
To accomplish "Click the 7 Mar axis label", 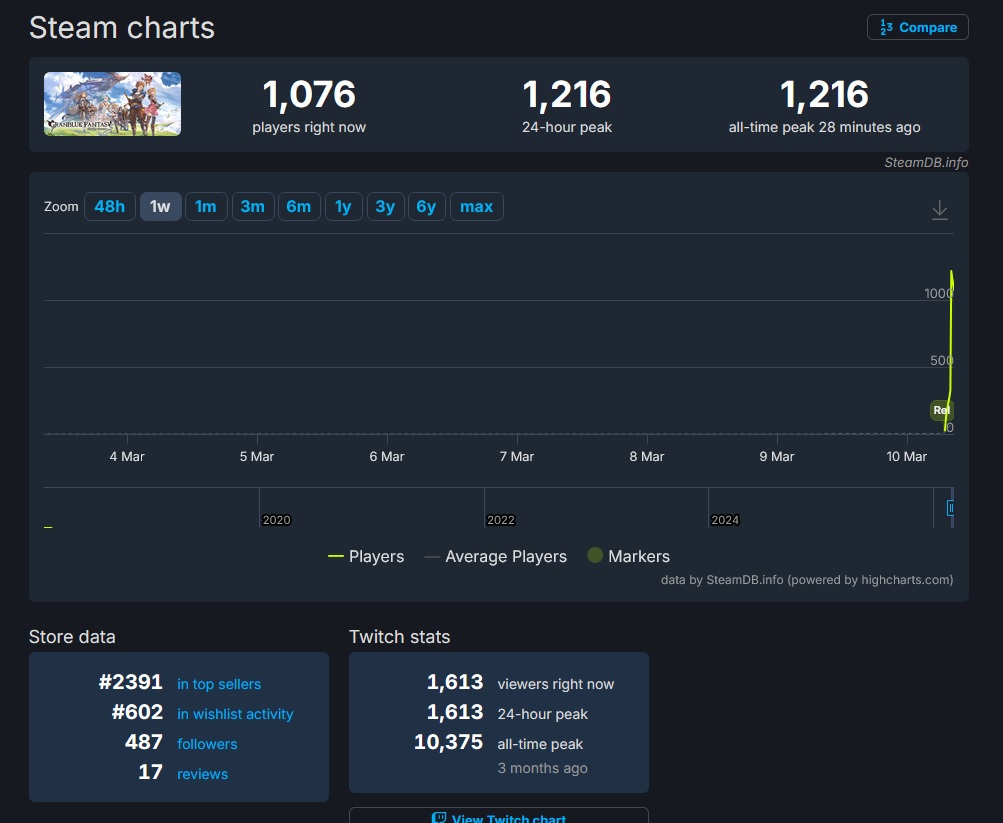I will coord(517,457).
